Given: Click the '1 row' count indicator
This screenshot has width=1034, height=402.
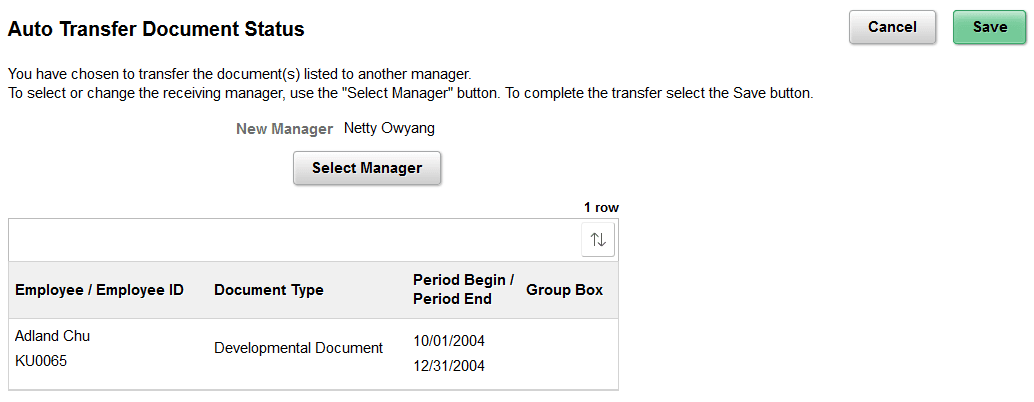Looking at the screenshot, I should [601, 208].
